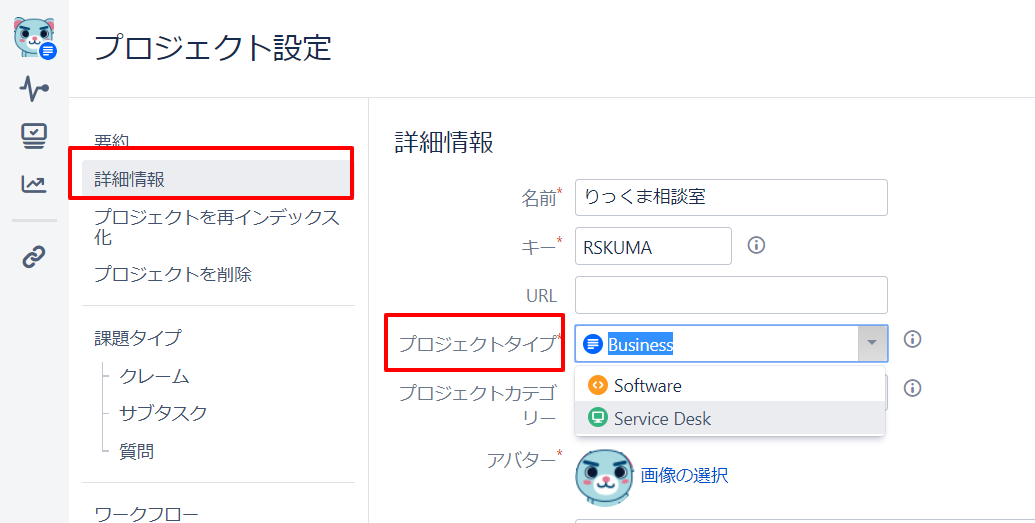The image size is (1035, 523).
Task: Click the project avatar icon in sidebar
Action: [x=34, y=38]
